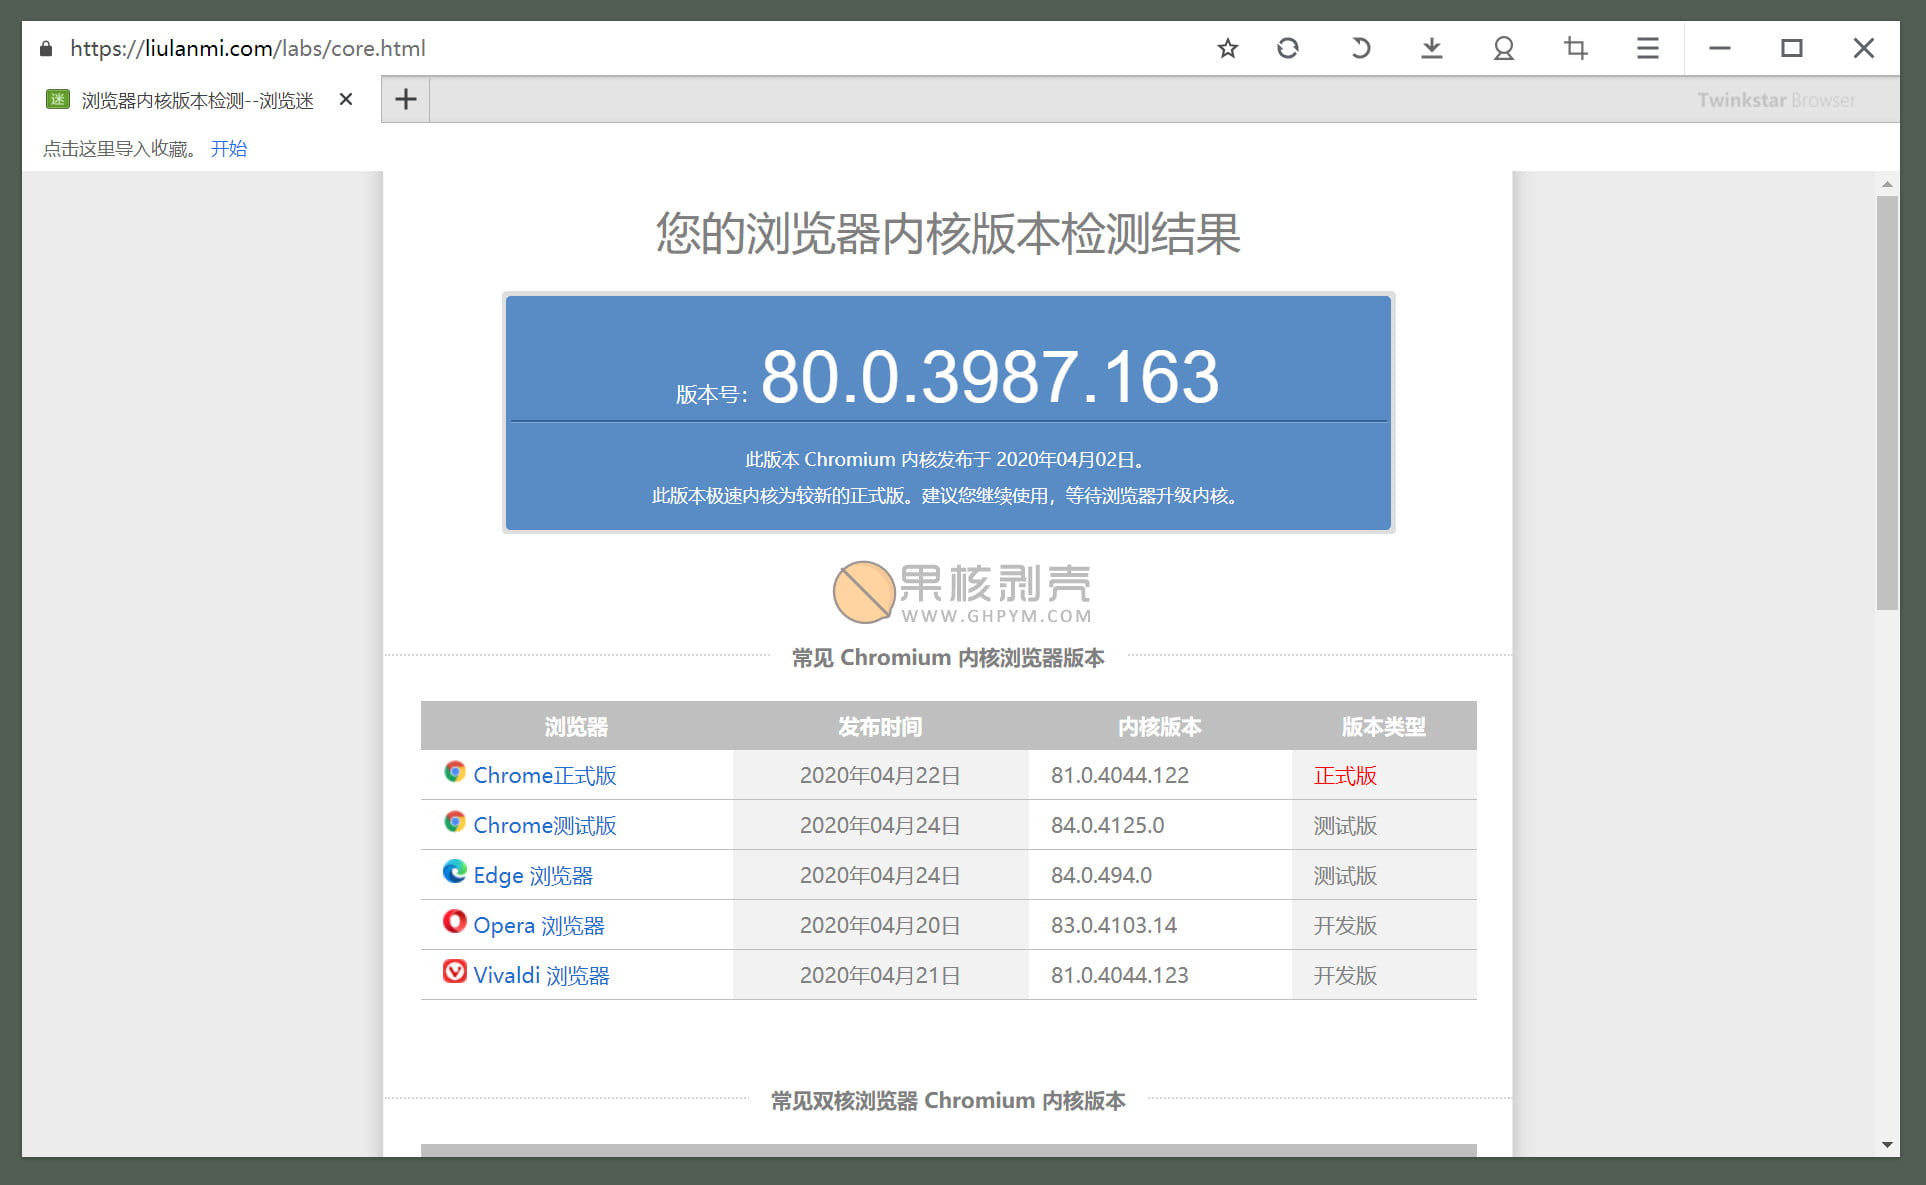Screen dimensions: 1926x1185
Task: Open a new tab with plus button
Action: point(405,99)
